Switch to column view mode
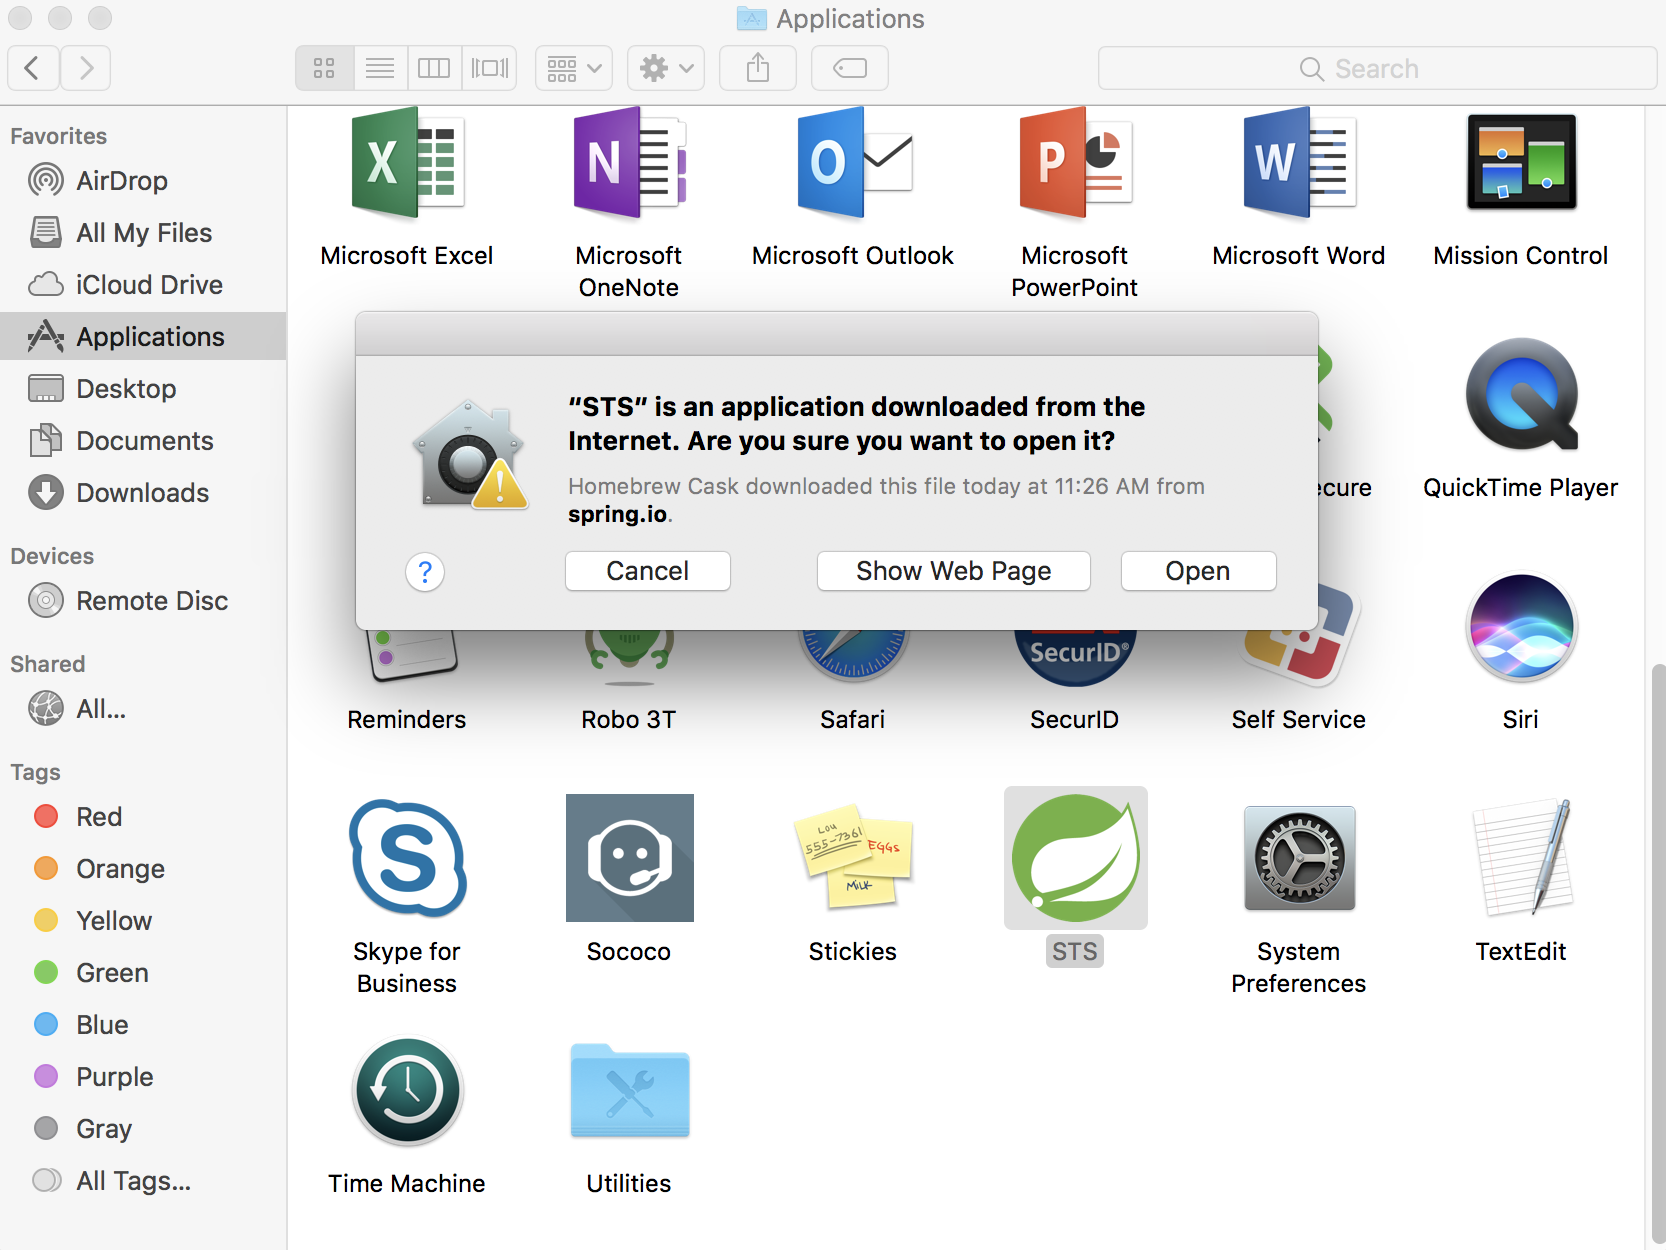 434,68
